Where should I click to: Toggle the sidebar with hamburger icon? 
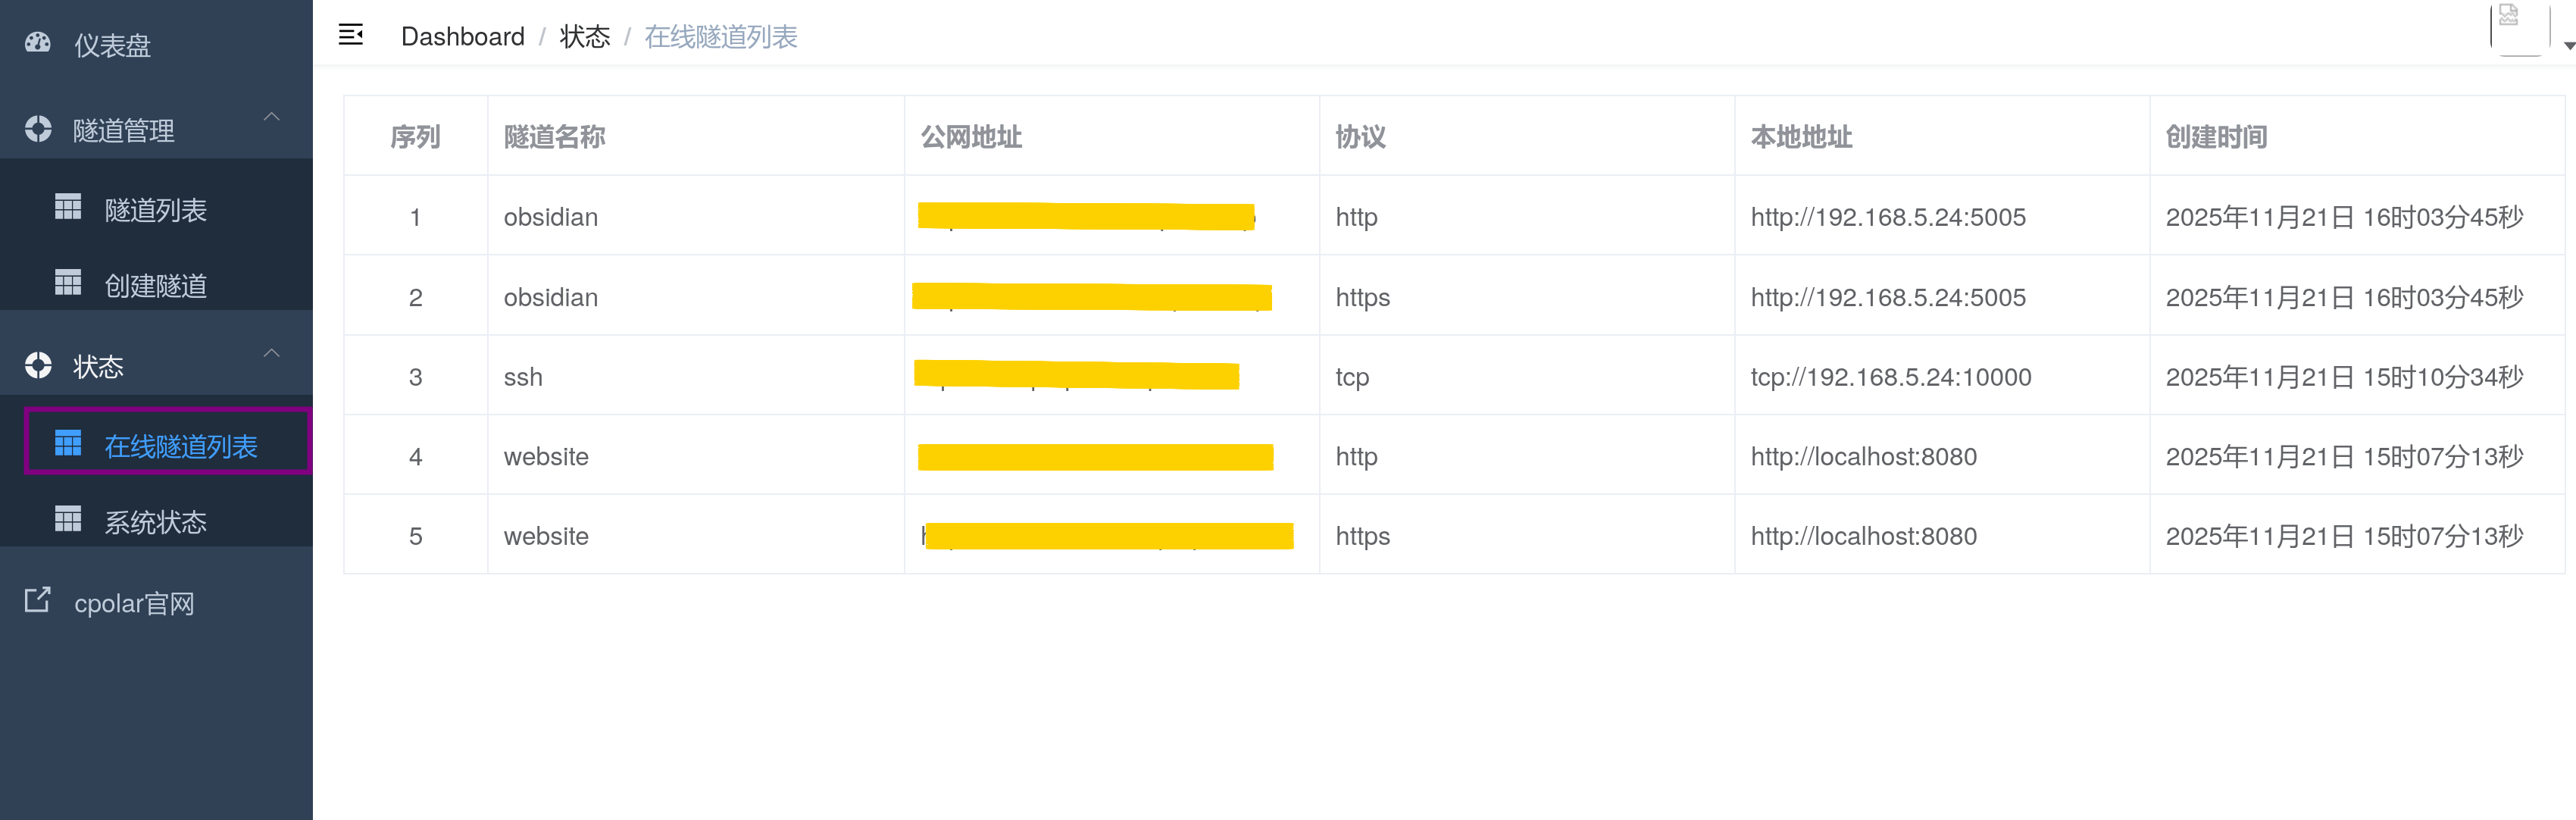[351, 35]
